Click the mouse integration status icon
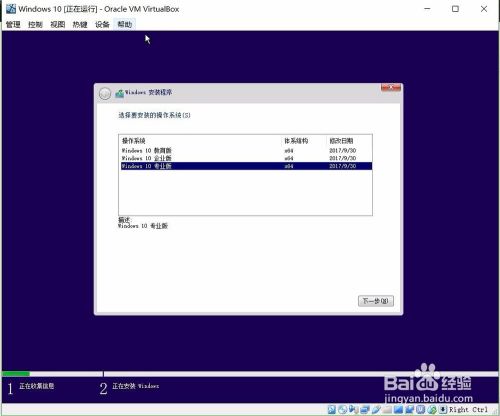 (432, 409)
